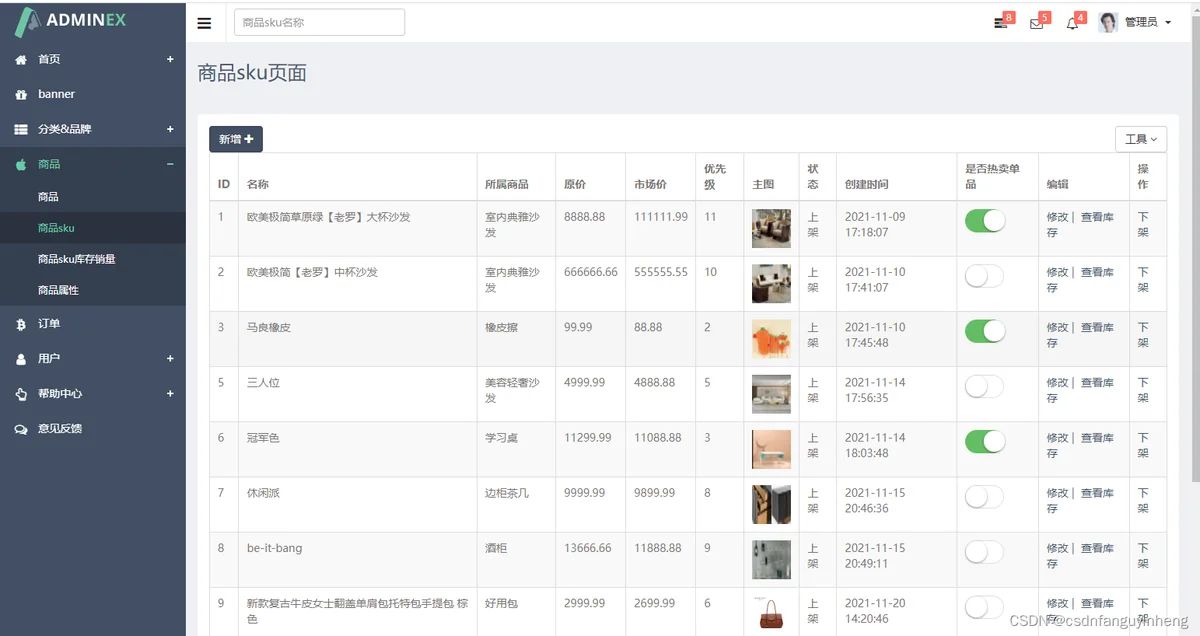
Task: Select 商品 submenu entry under 商品
Action: click(x=93, y=197)
